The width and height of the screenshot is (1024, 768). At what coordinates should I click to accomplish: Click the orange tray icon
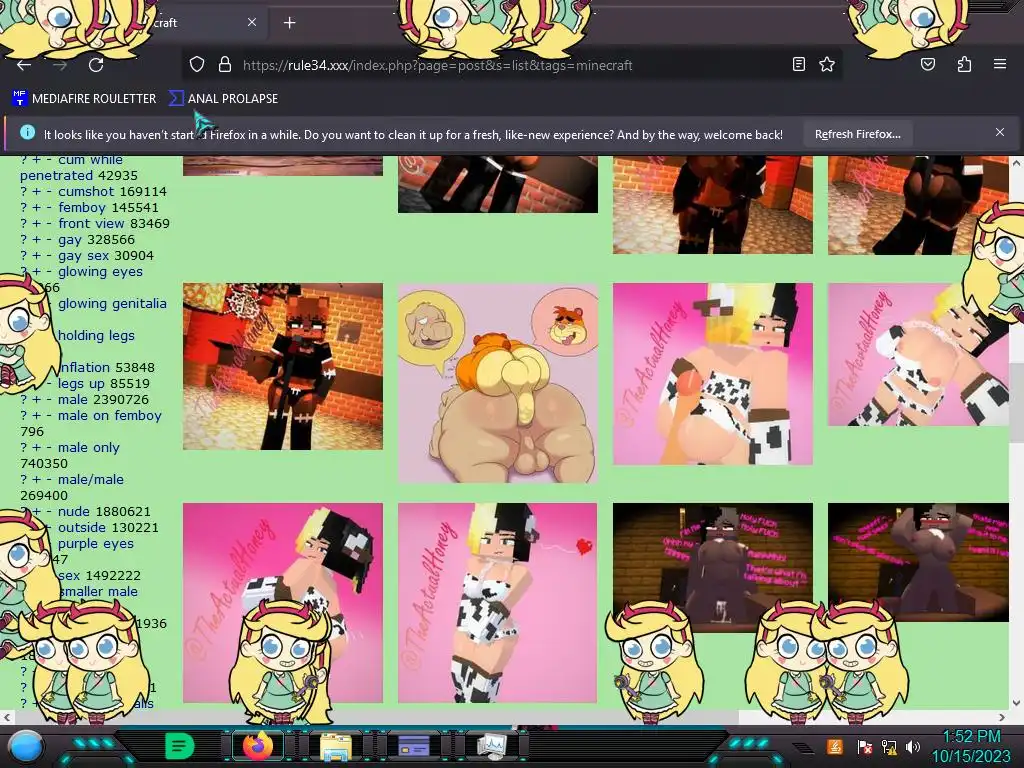(x=835, y=746)
